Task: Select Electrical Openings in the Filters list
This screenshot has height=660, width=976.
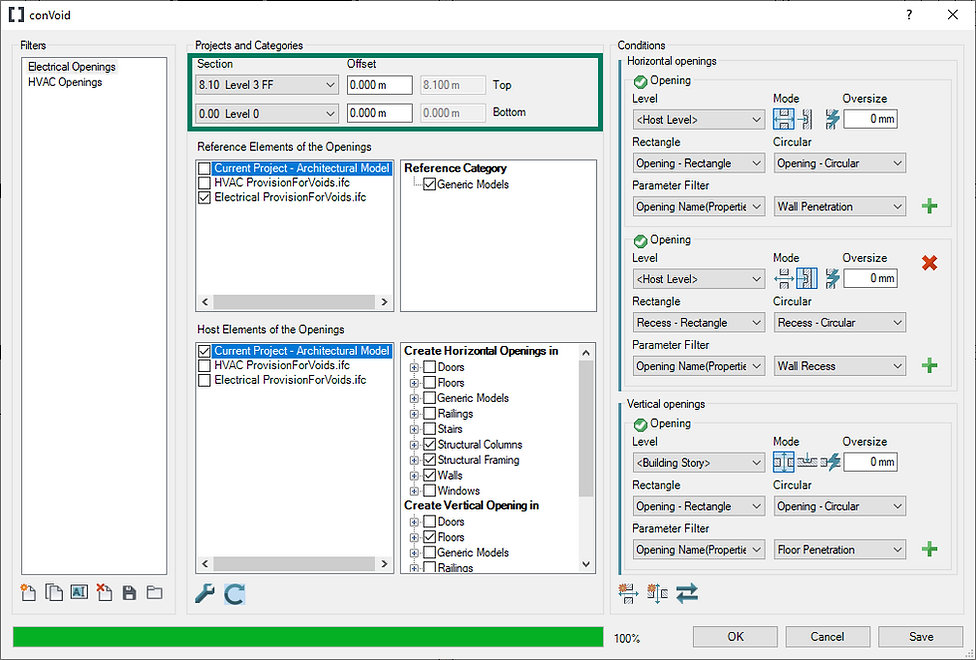Action: tap(72, 67)
